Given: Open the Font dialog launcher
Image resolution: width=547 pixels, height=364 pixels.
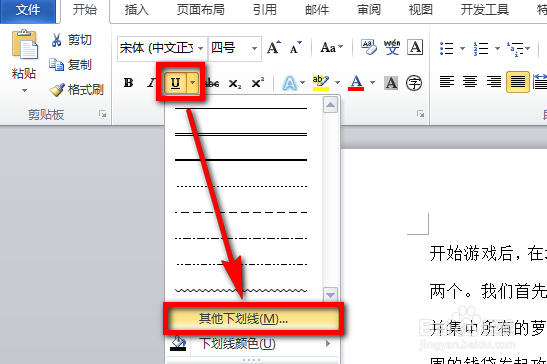Looking at the screenshot, I should (420, 114).
